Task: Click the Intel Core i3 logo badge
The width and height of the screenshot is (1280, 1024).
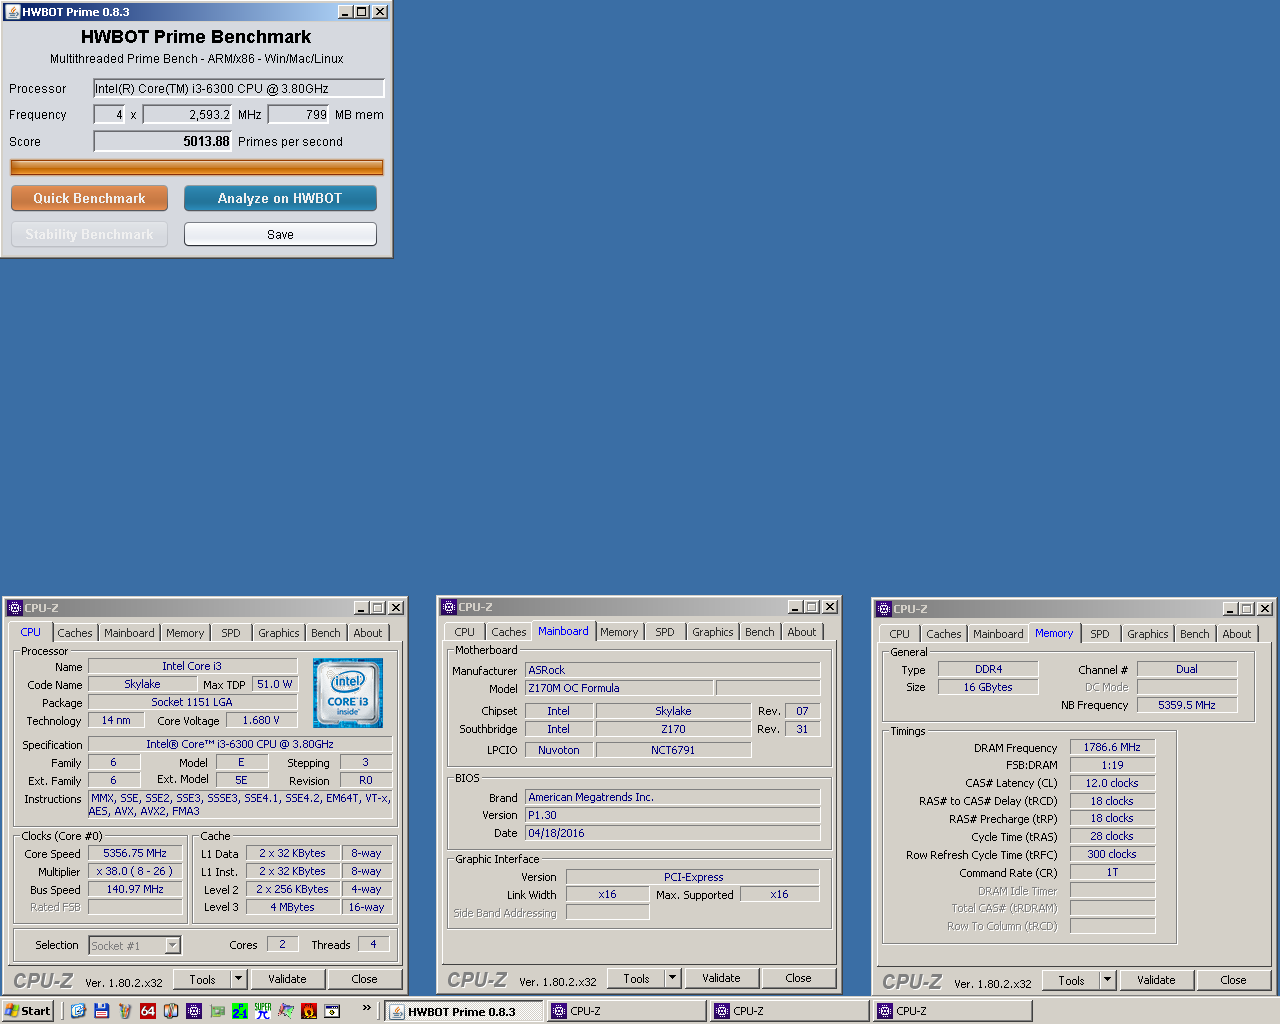Action: 348,692
